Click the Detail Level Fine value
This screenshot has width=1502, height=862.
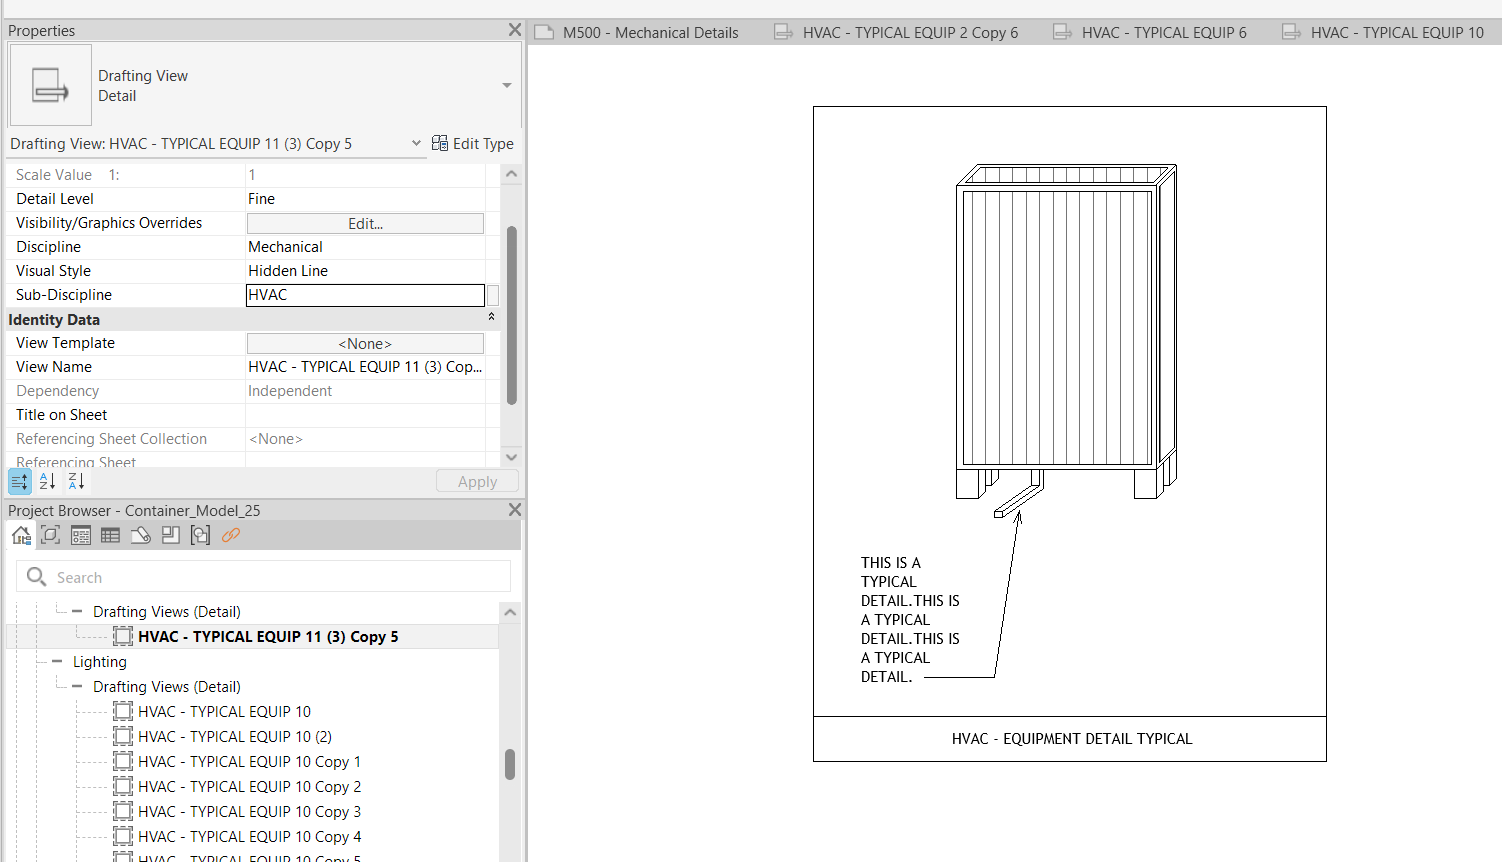point(365,199)
